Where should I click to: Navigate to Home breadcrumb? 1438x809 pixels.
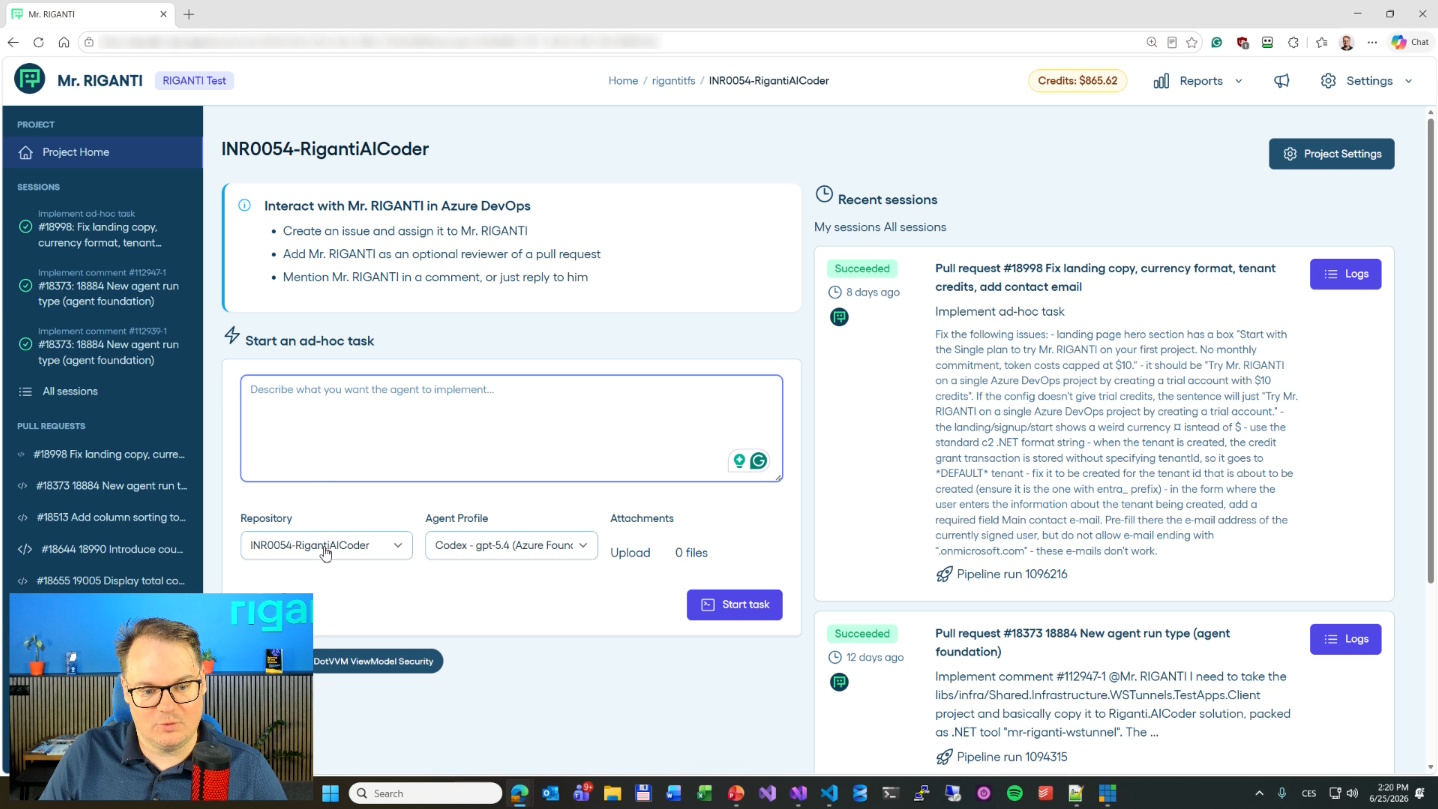click(623, 81)
